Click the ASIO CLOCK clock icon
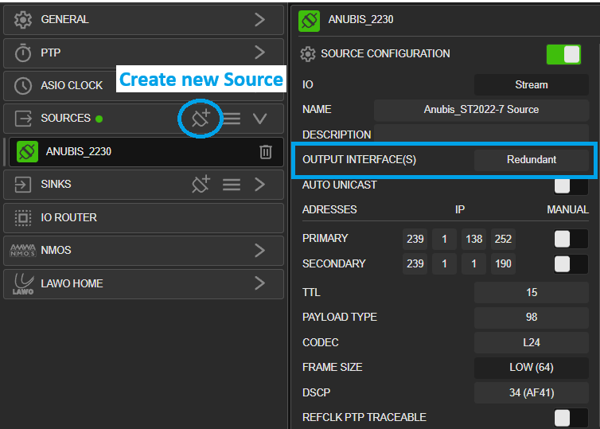The height and width of the screenshot is (429, 600). point(23,85)
